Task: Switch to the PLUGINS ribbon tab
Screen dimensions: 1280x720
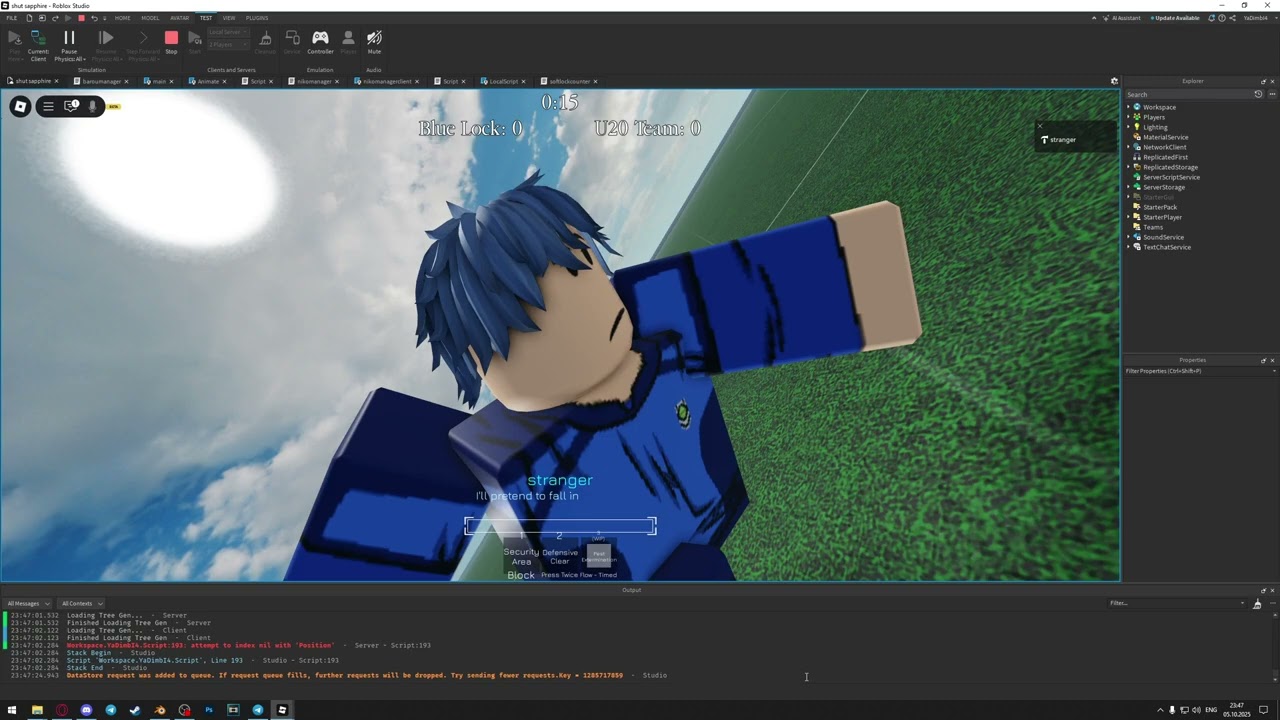Action: [257, 18]
